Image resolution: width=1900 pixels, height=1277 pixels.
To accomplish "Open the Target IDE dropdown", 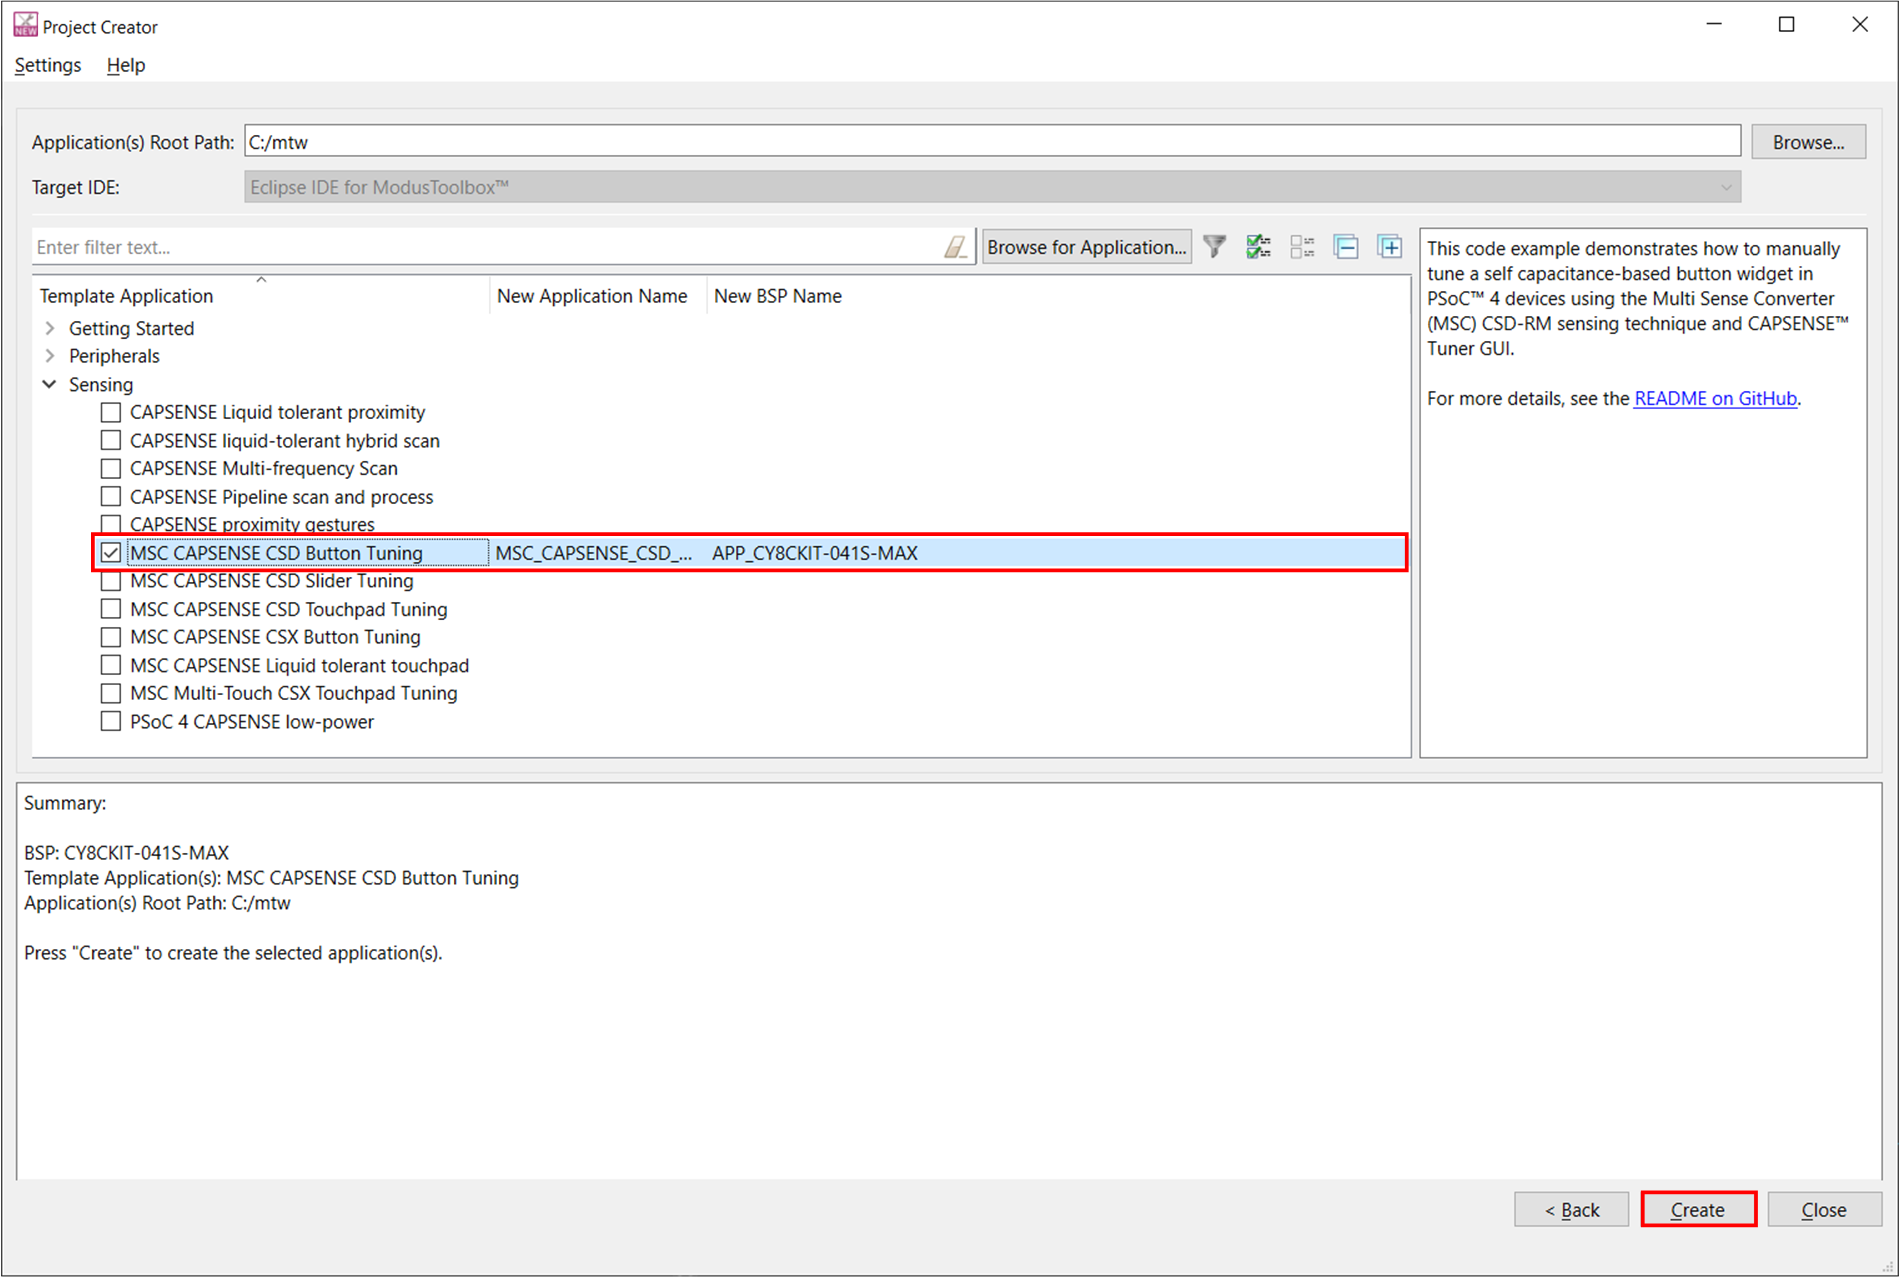I will pyautogui.click(x=992, y=187).
